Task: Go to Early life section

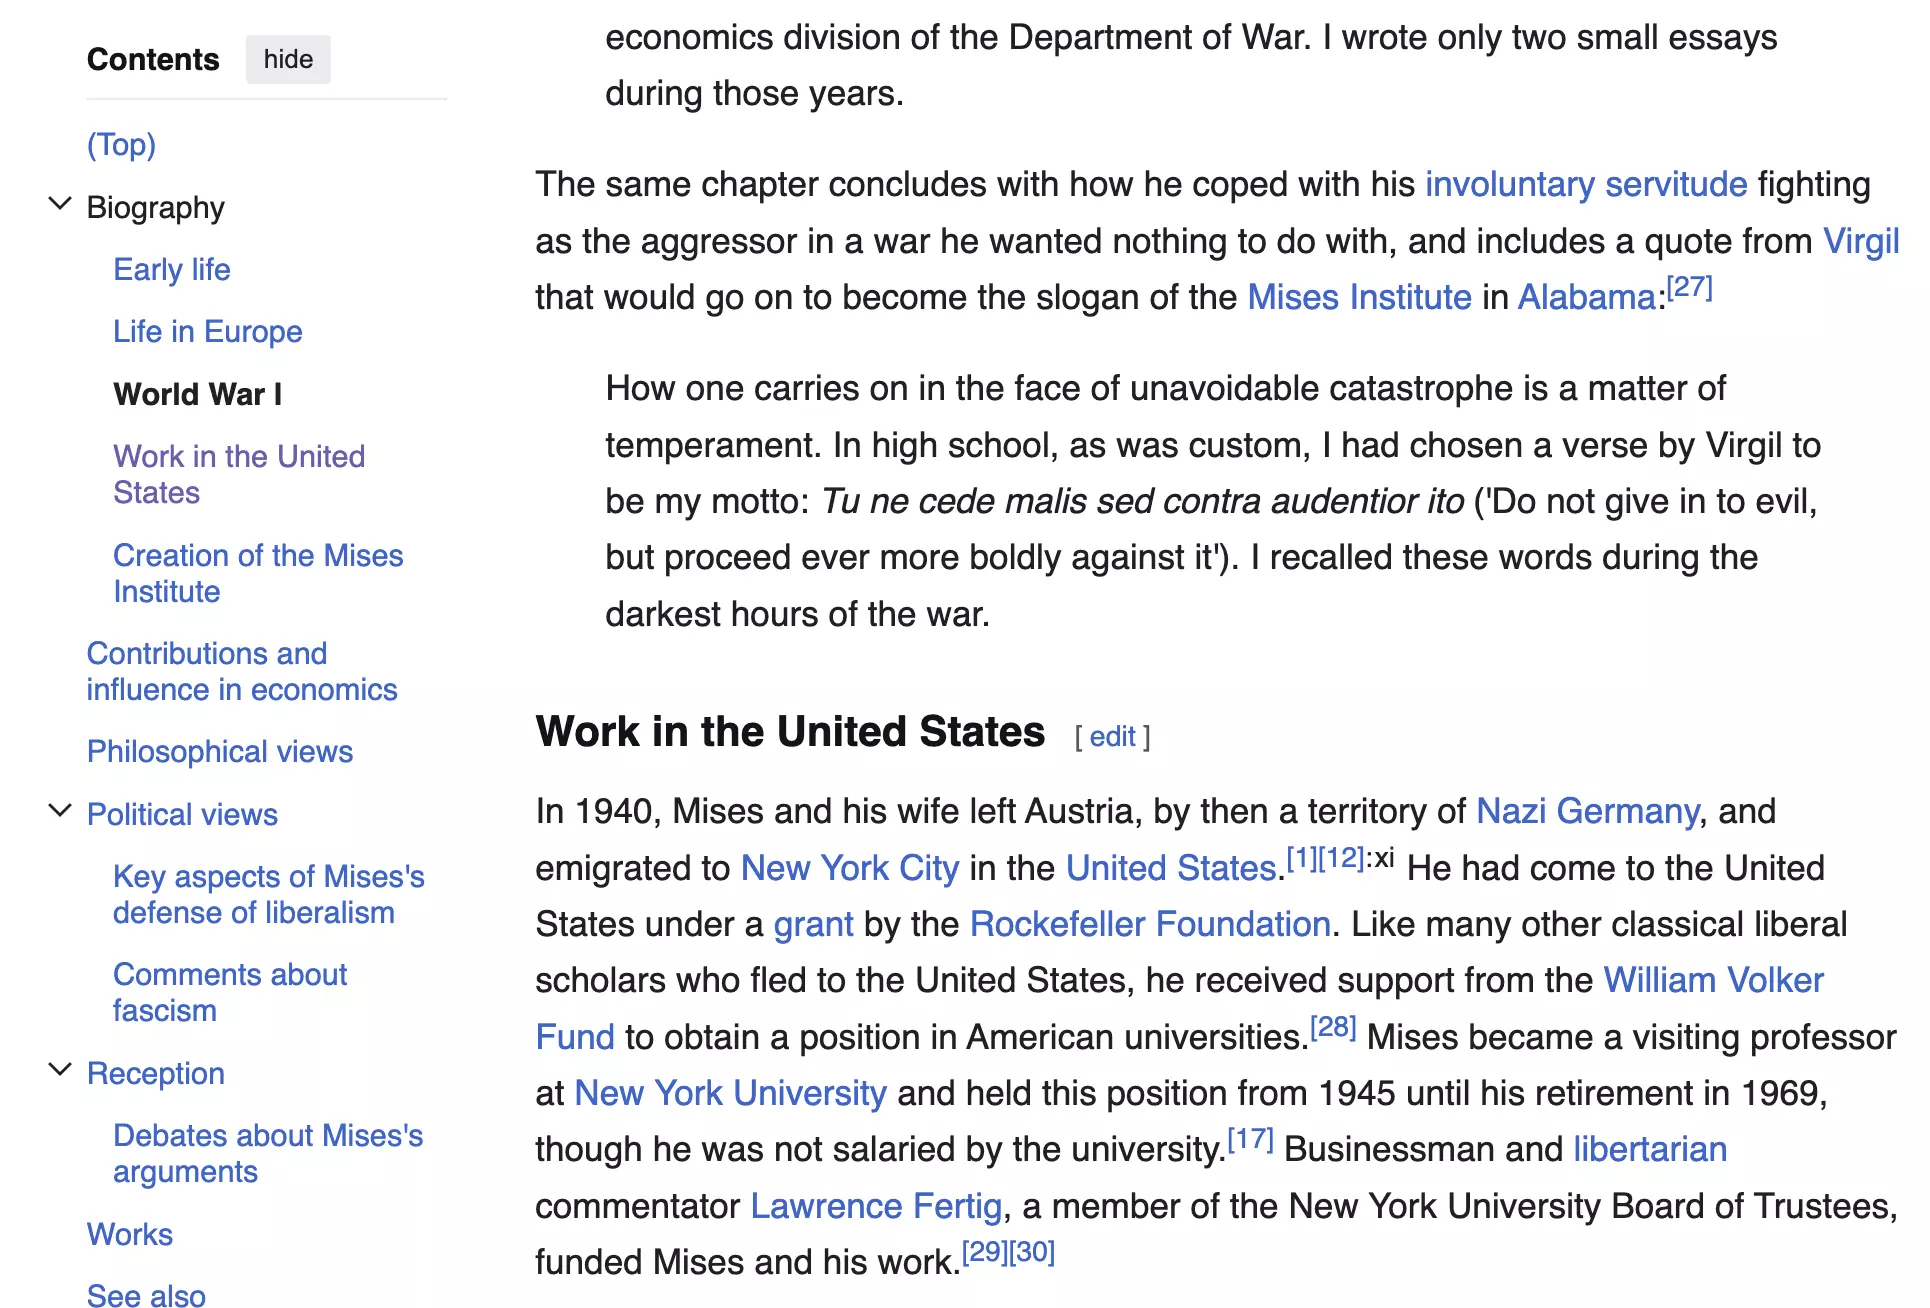Action: (172, 270)
